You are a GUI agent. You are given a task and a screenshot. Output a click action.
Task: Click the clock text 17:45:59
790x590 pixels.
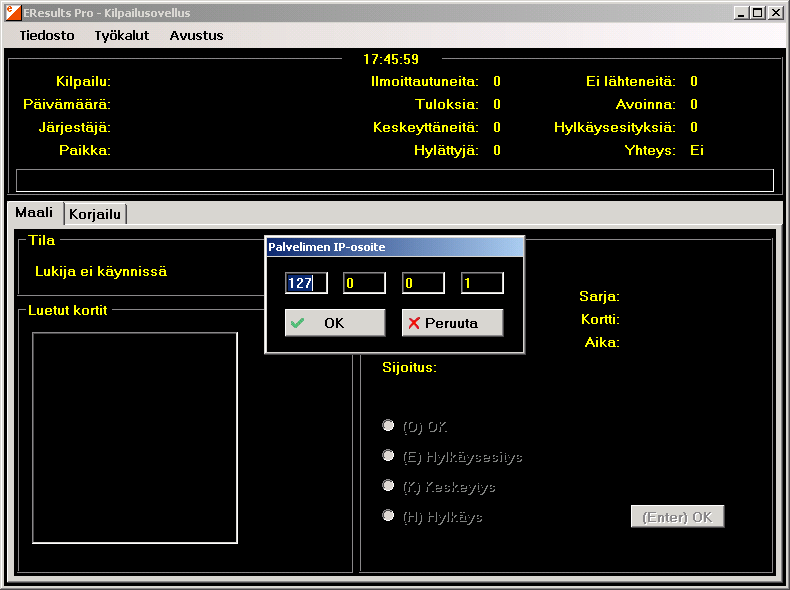coord(391,59)
